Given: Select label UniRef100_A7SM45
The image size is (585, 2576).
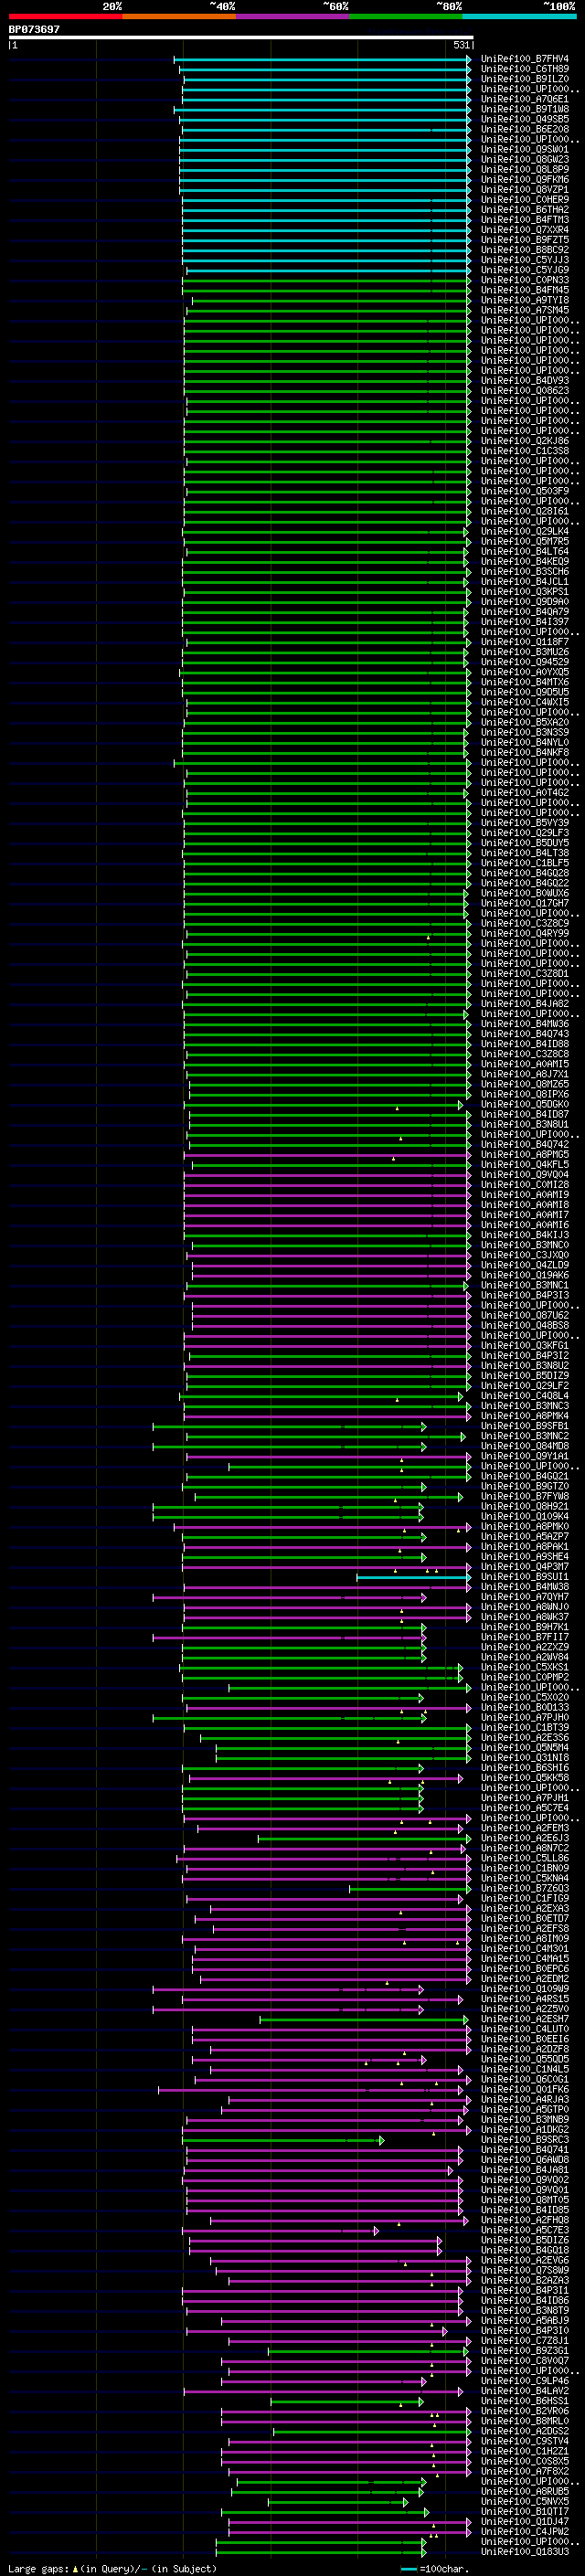Looking at the screenshot, I should 524,310.
